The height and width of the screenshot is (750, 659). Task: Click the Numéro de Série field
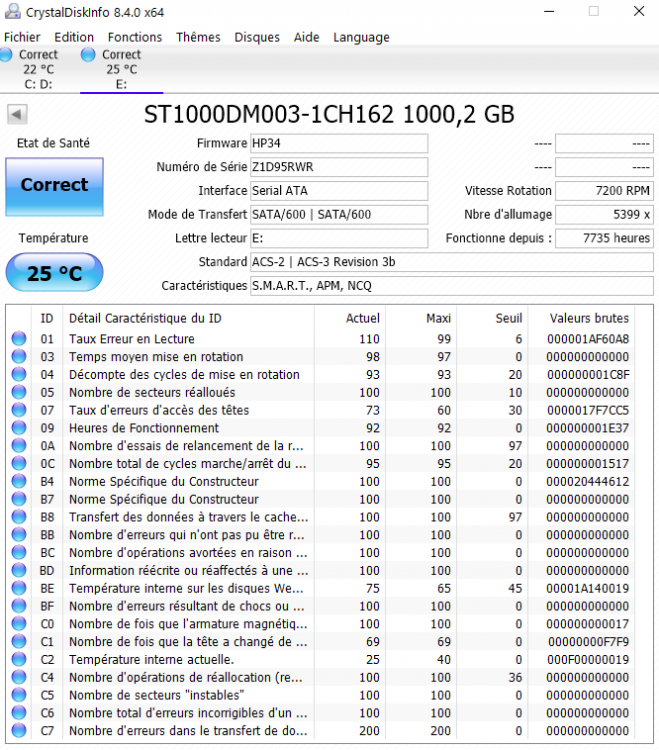coord(338,167)
